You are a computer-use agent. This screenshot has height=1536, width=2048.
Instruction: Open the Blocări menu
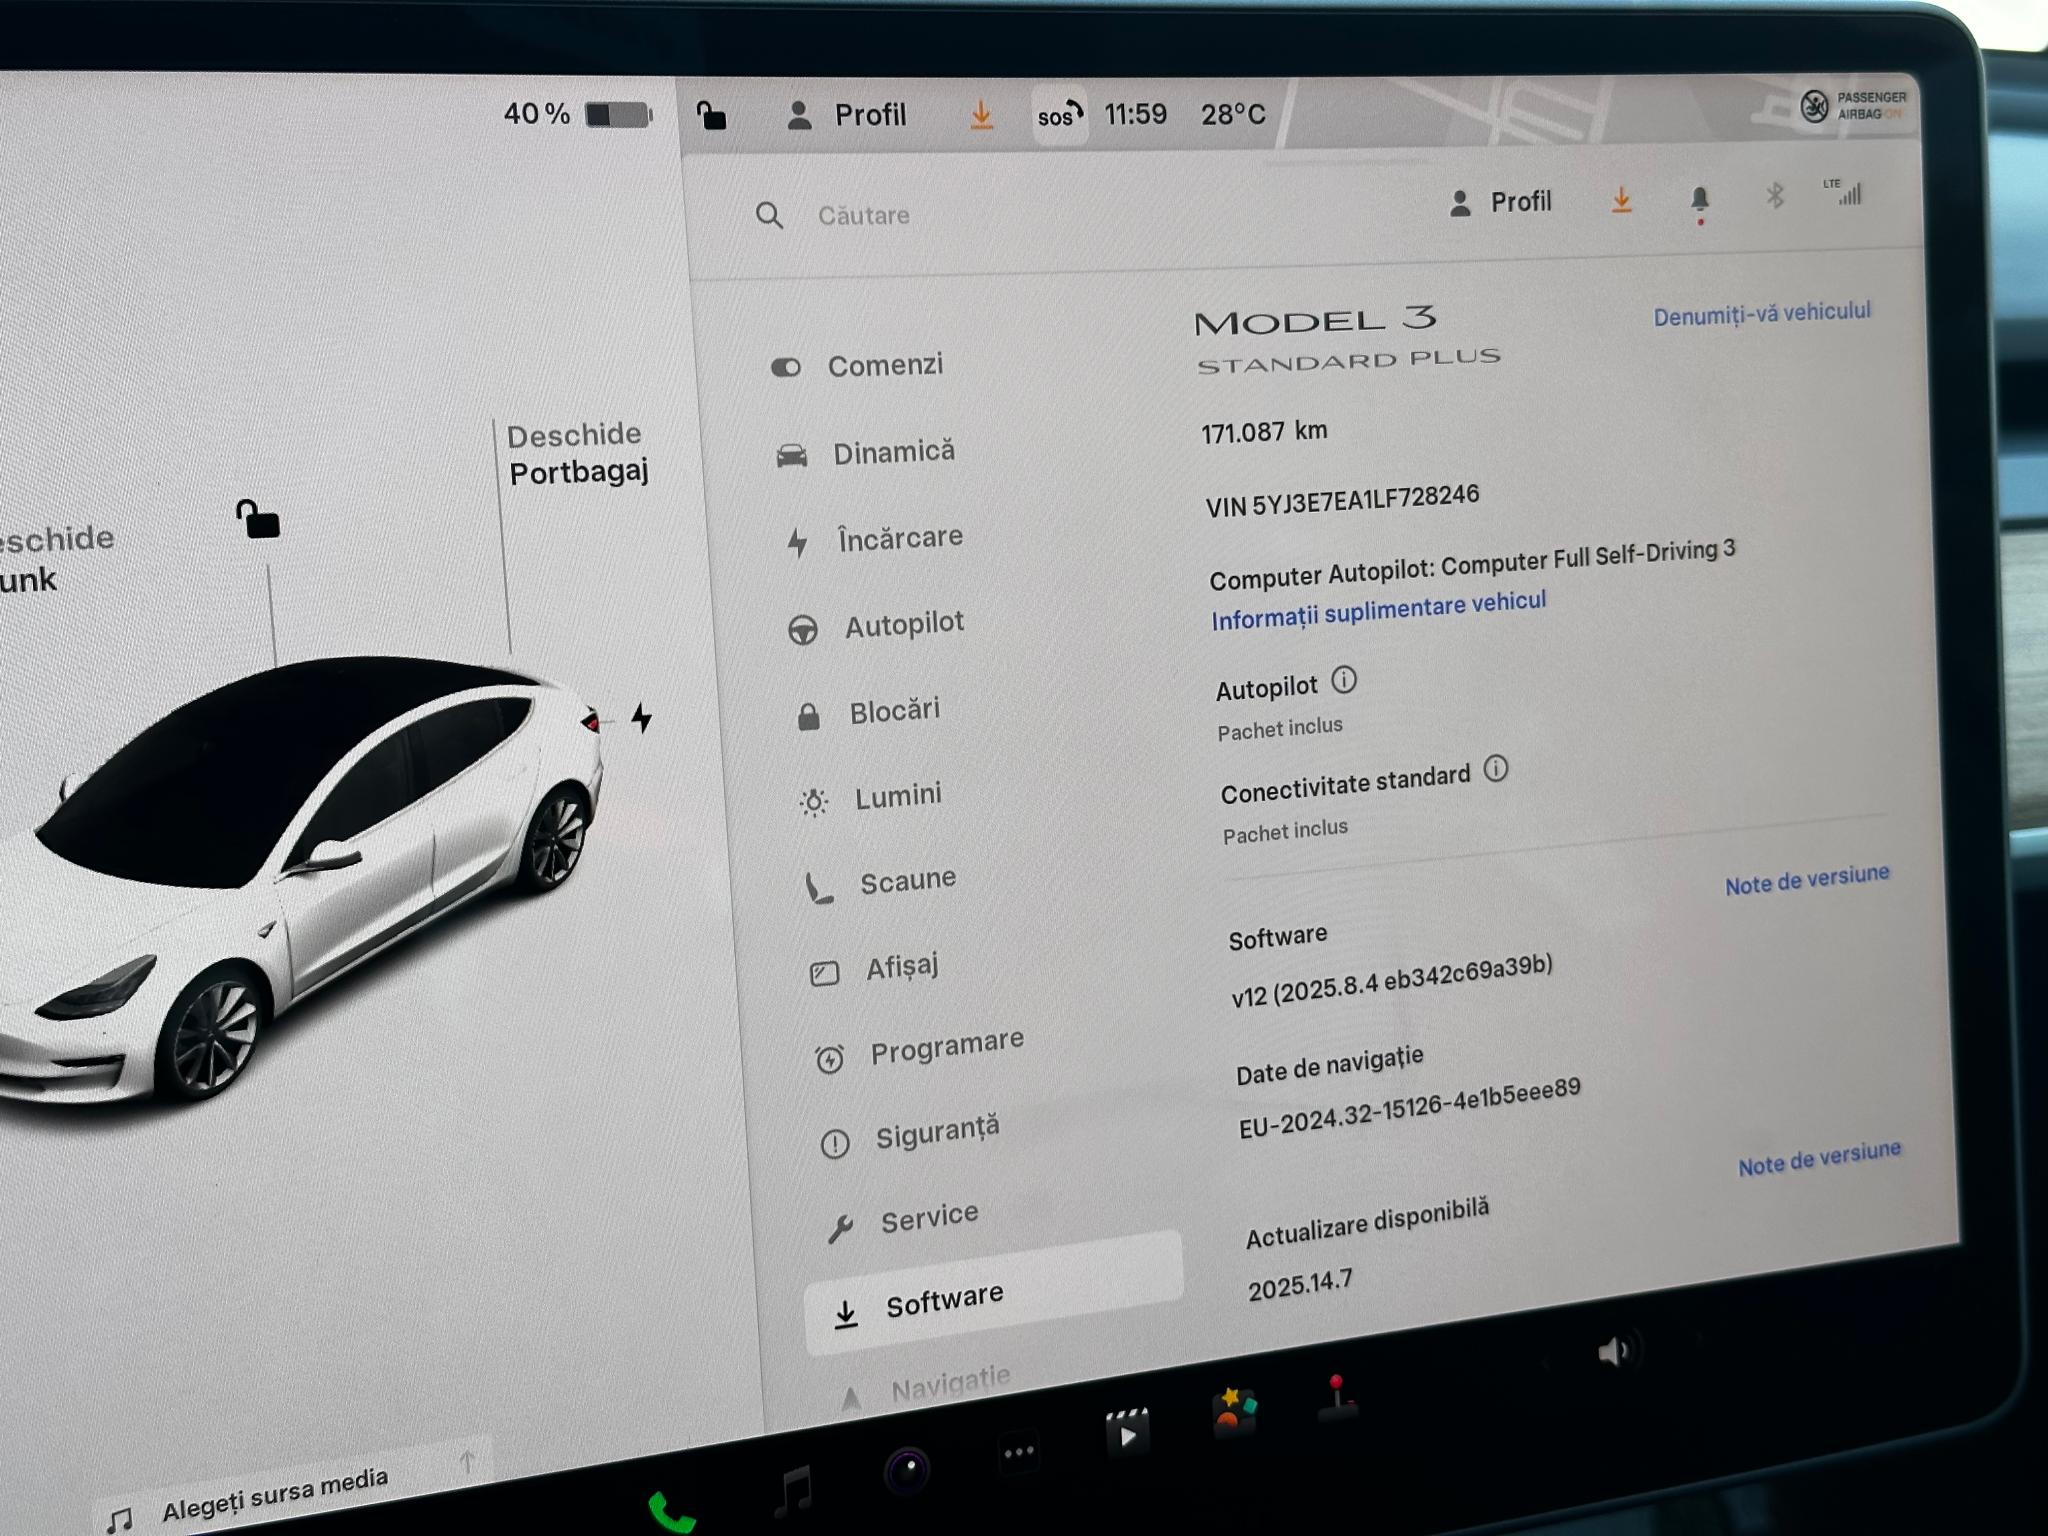pos(867,712)
